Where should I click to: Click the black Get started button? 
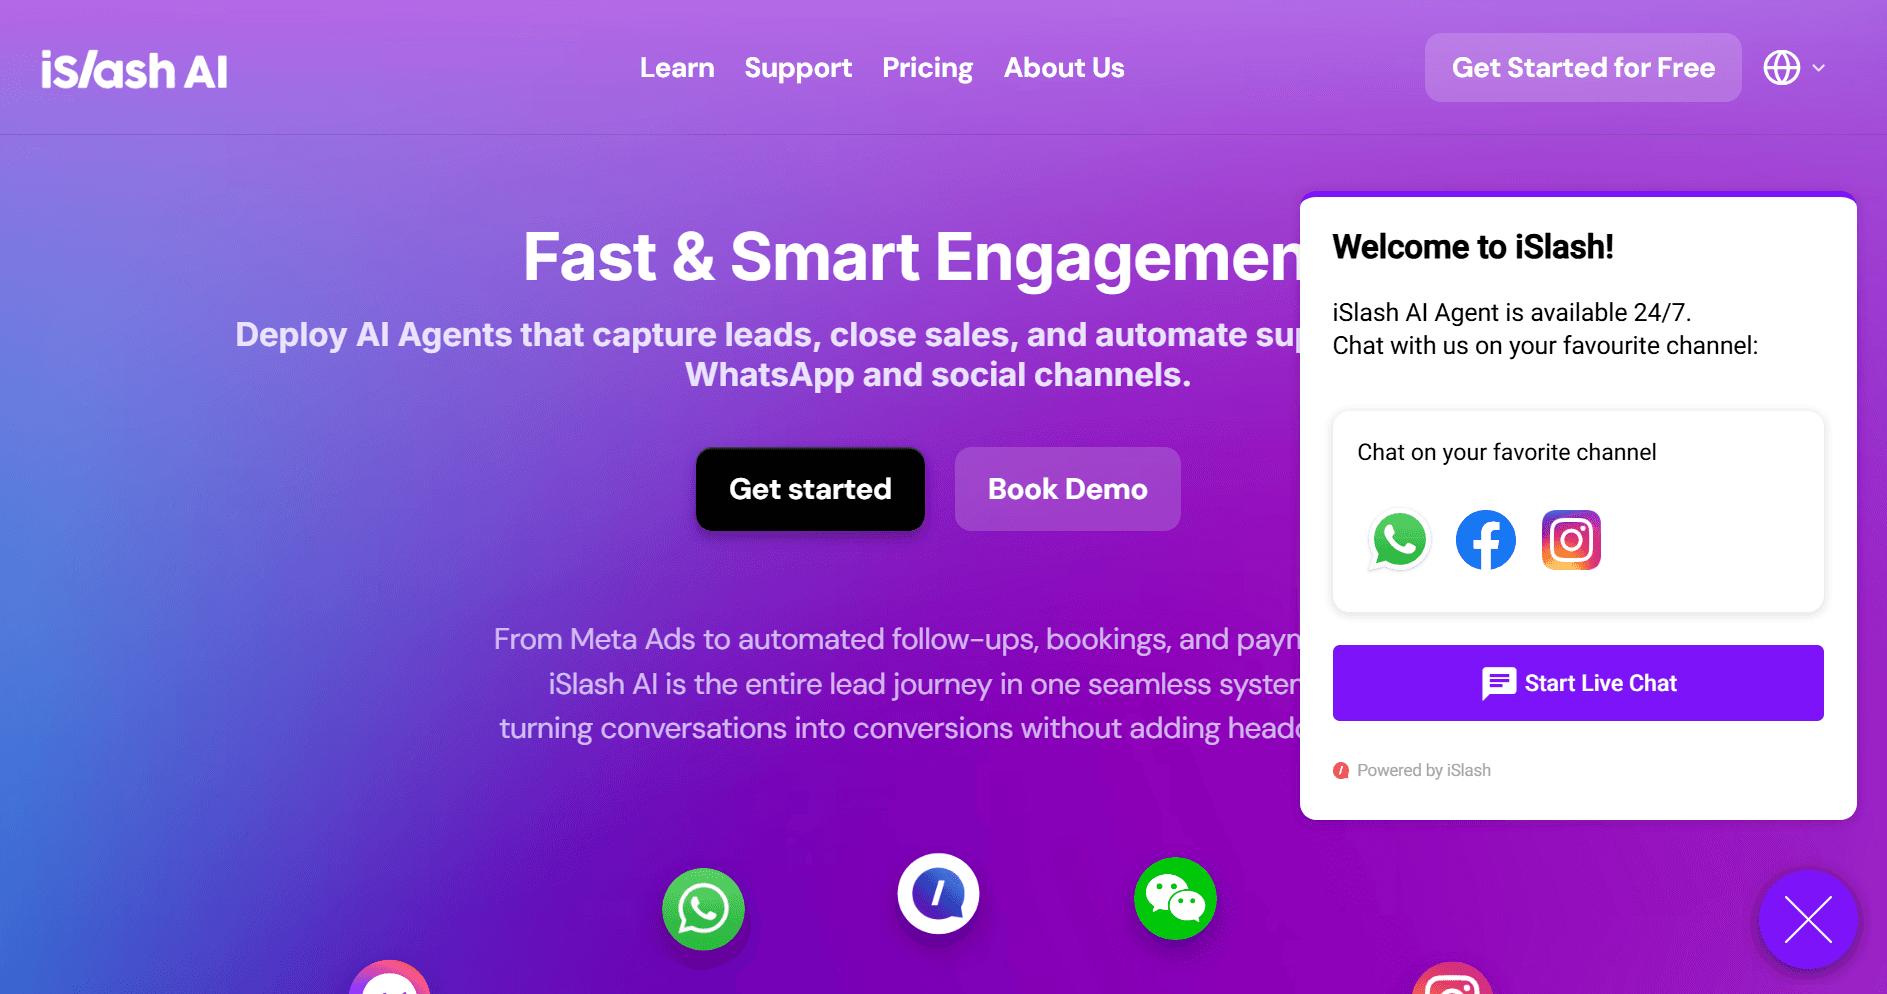810,489
